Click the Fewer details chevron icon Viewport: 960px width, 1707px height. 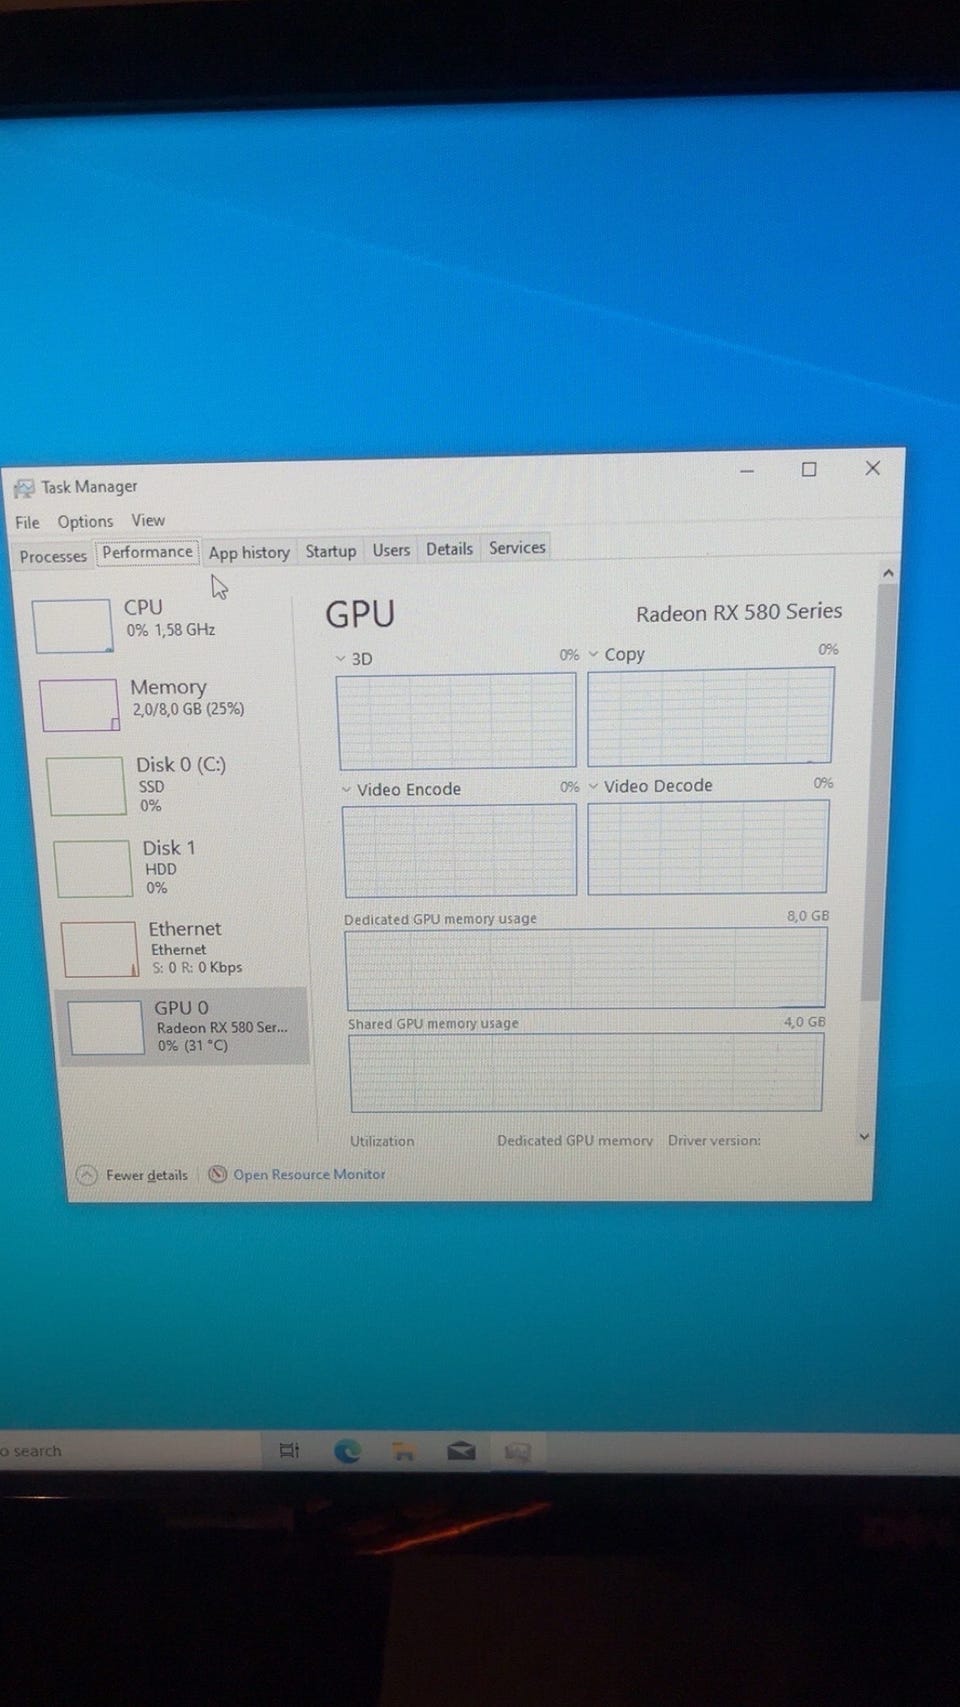[87, 1175]
